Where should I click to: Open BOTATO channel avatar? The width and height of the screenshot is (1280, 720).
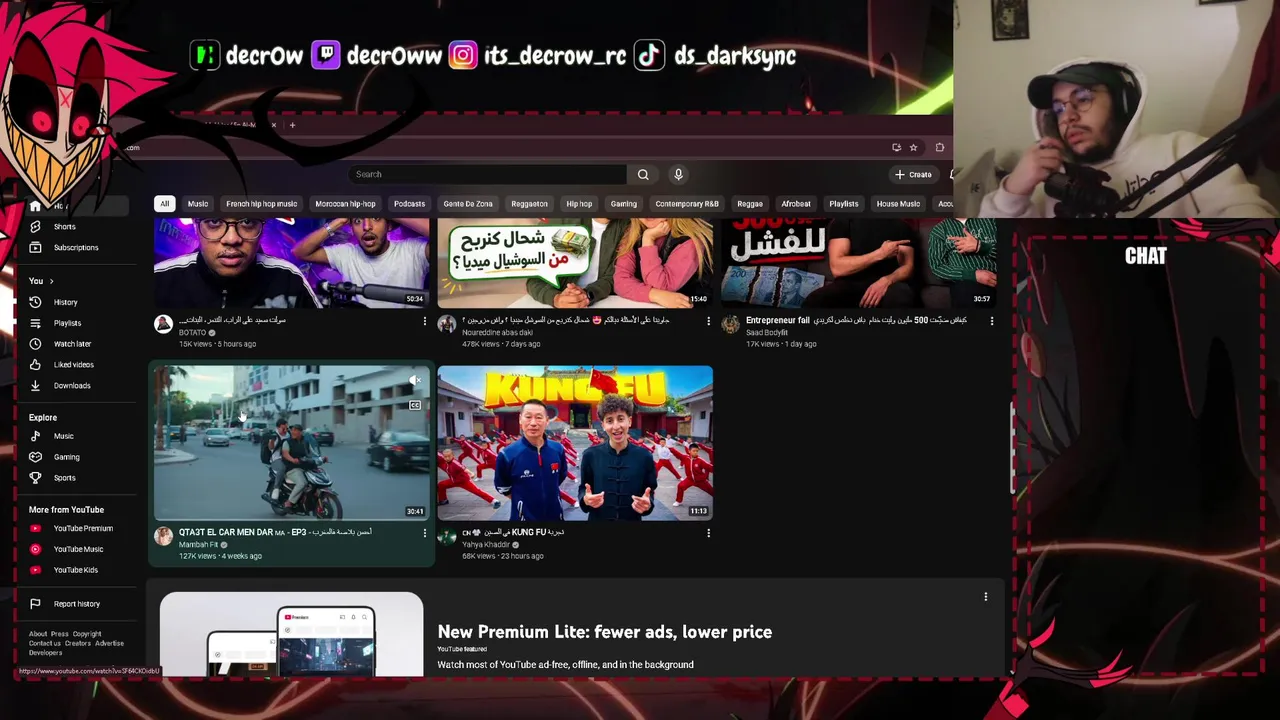[163, 324]
